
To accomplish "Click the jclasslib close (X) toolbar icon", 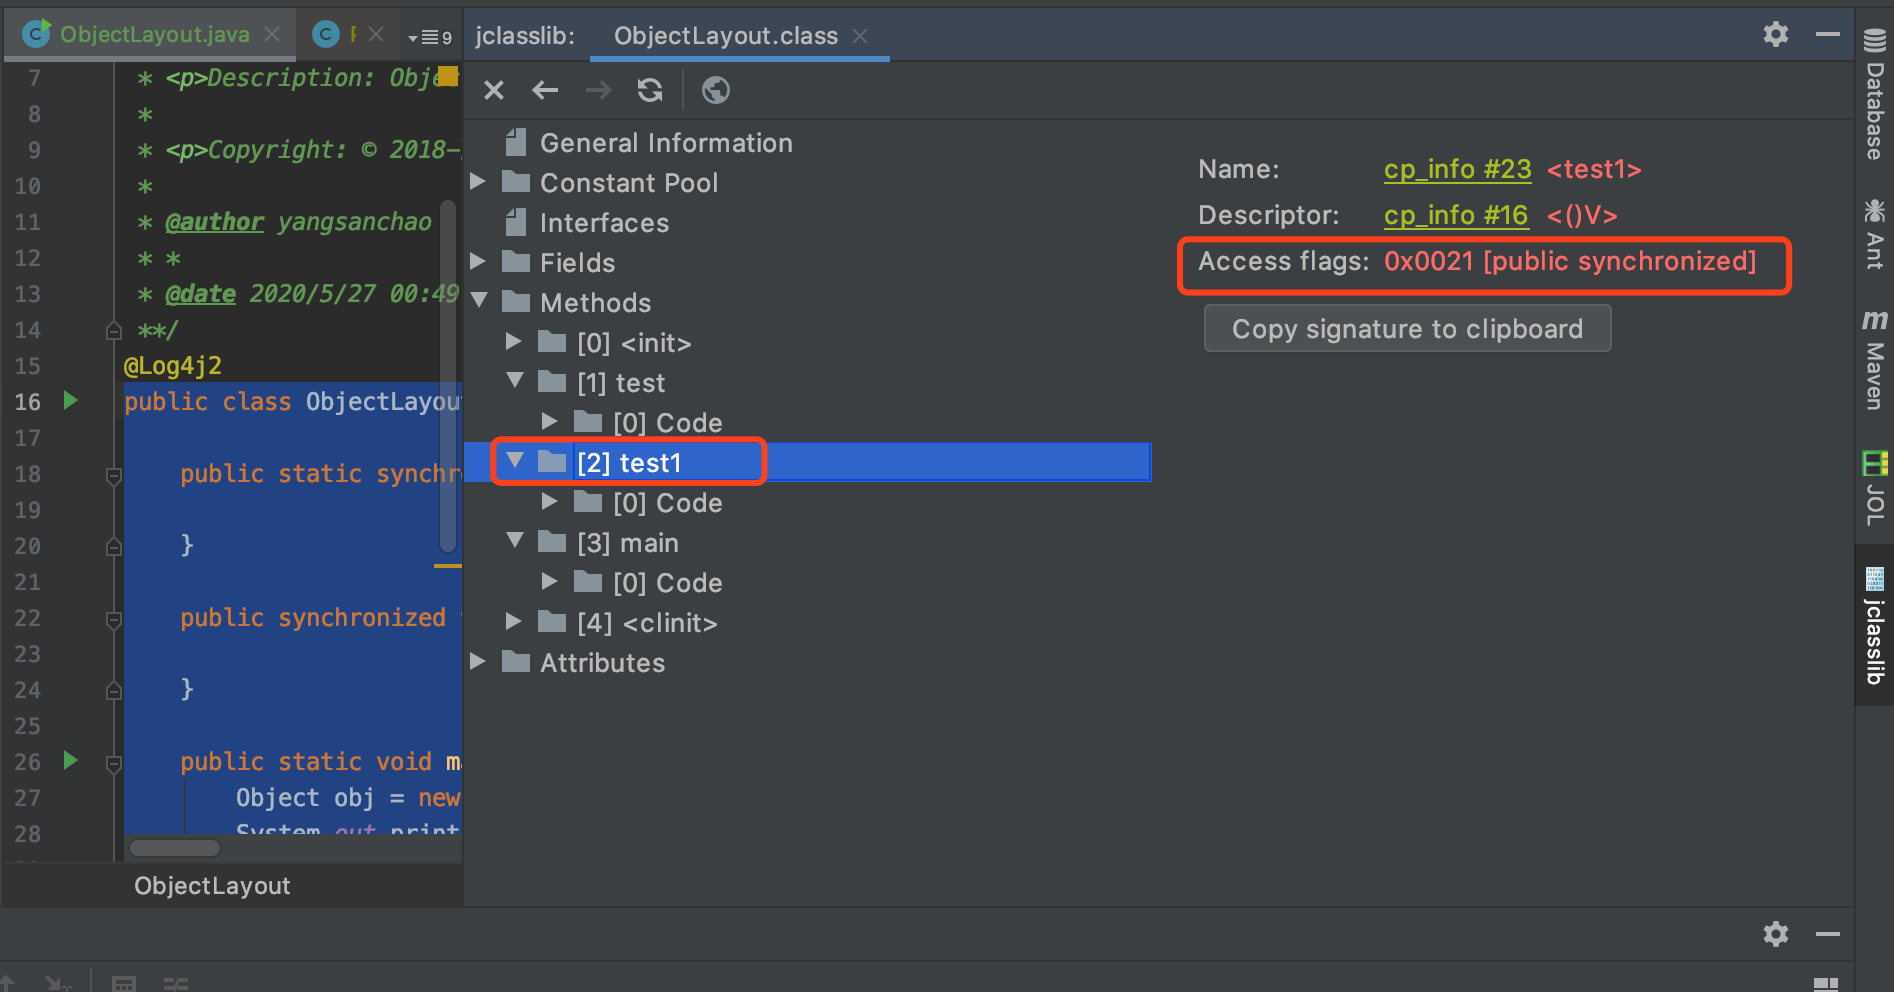I will 494,91.
